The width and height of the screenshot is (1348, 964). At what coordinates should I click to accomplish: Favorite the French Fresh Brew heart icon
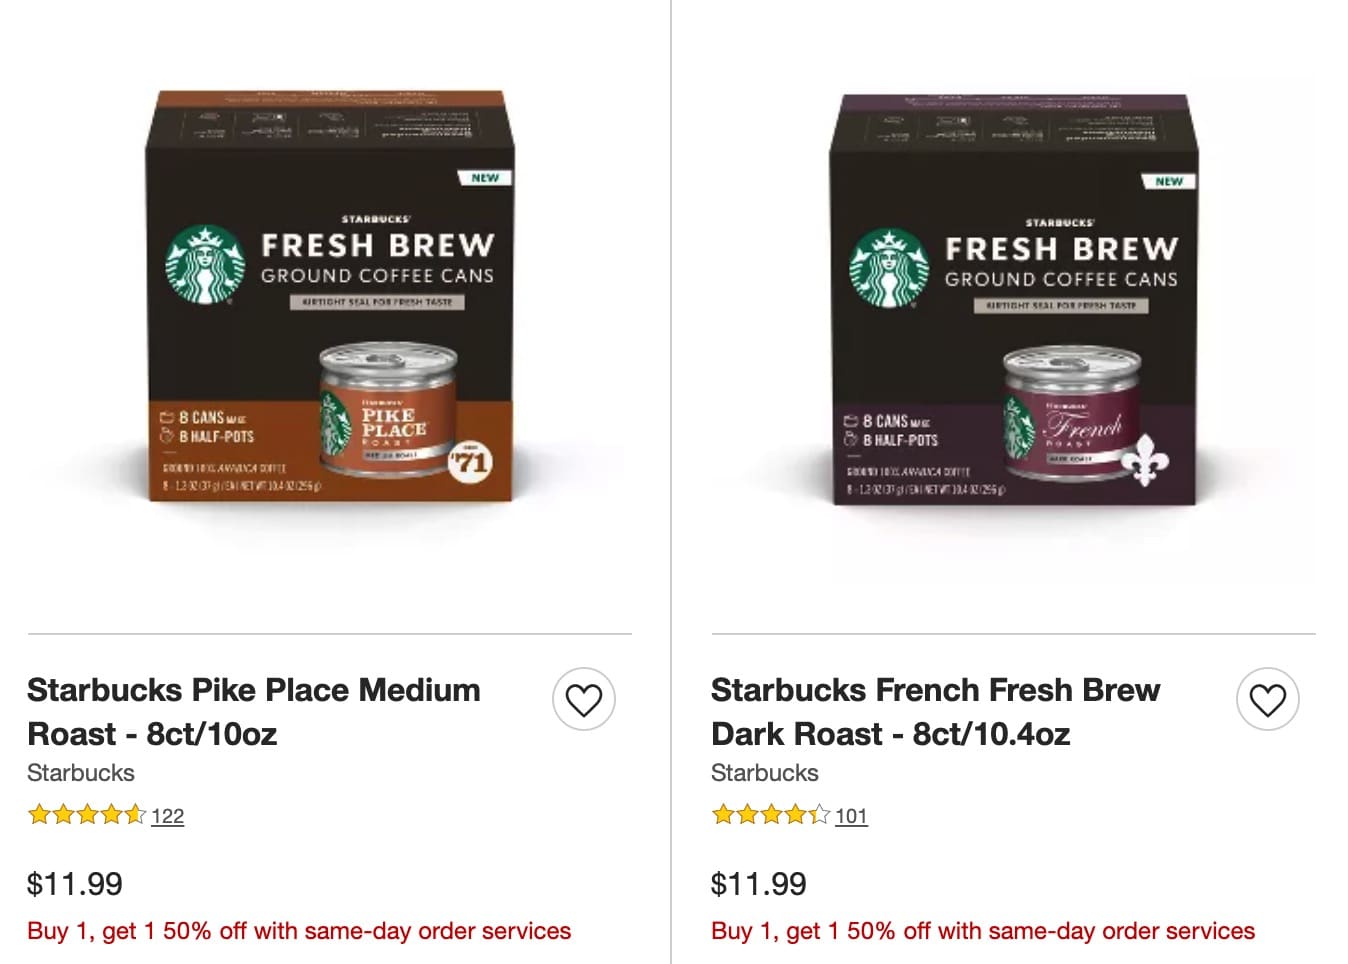point(1268,699)
